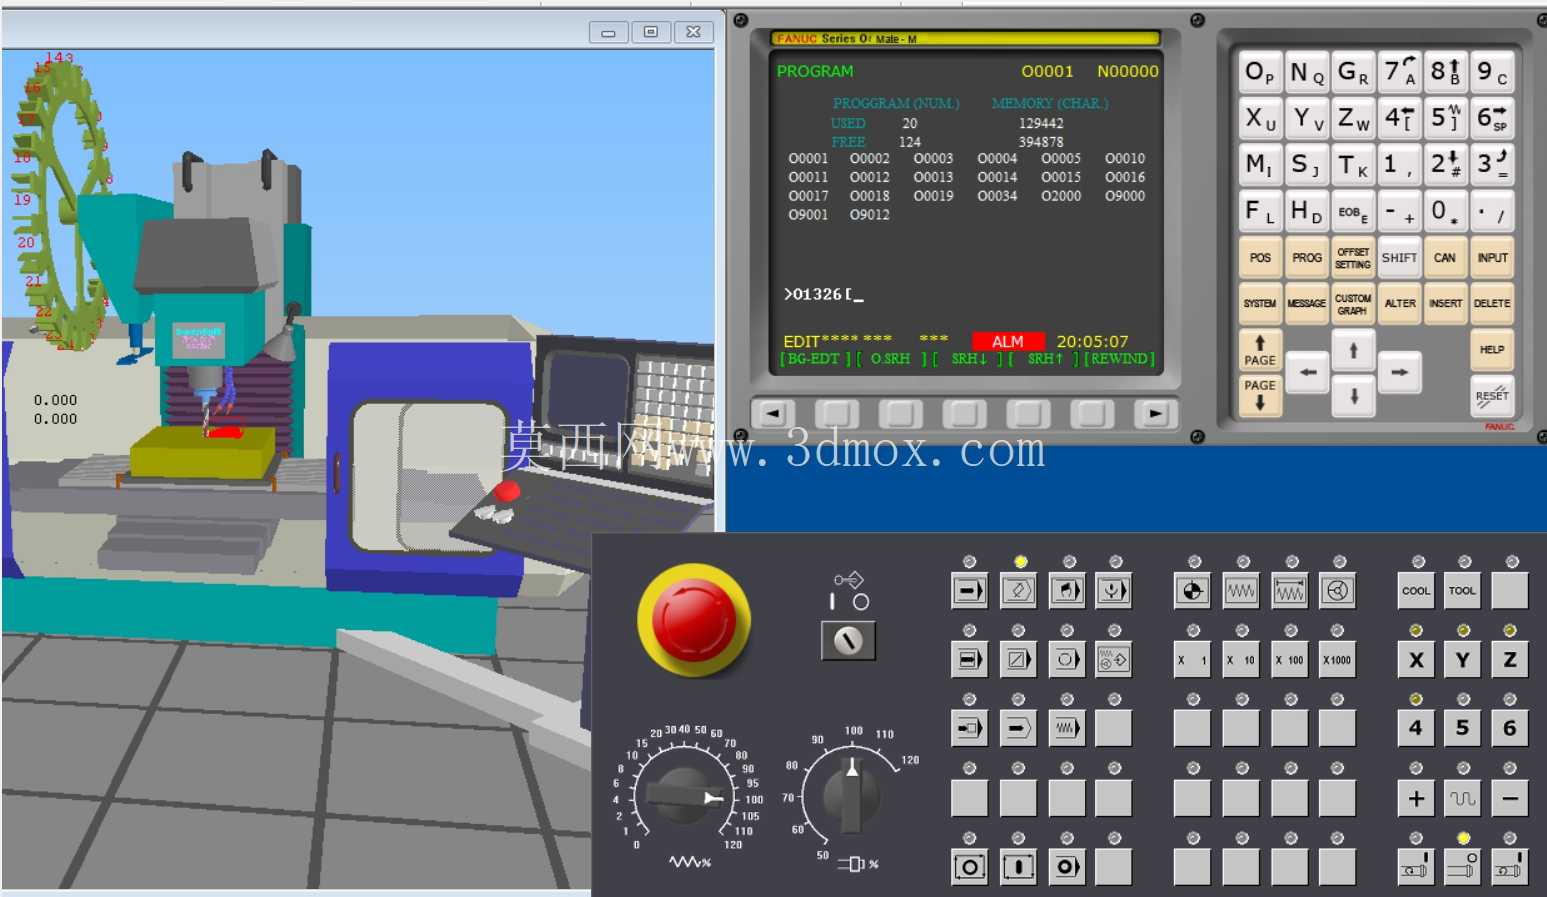Open the POS position key

pos(1260,257)
